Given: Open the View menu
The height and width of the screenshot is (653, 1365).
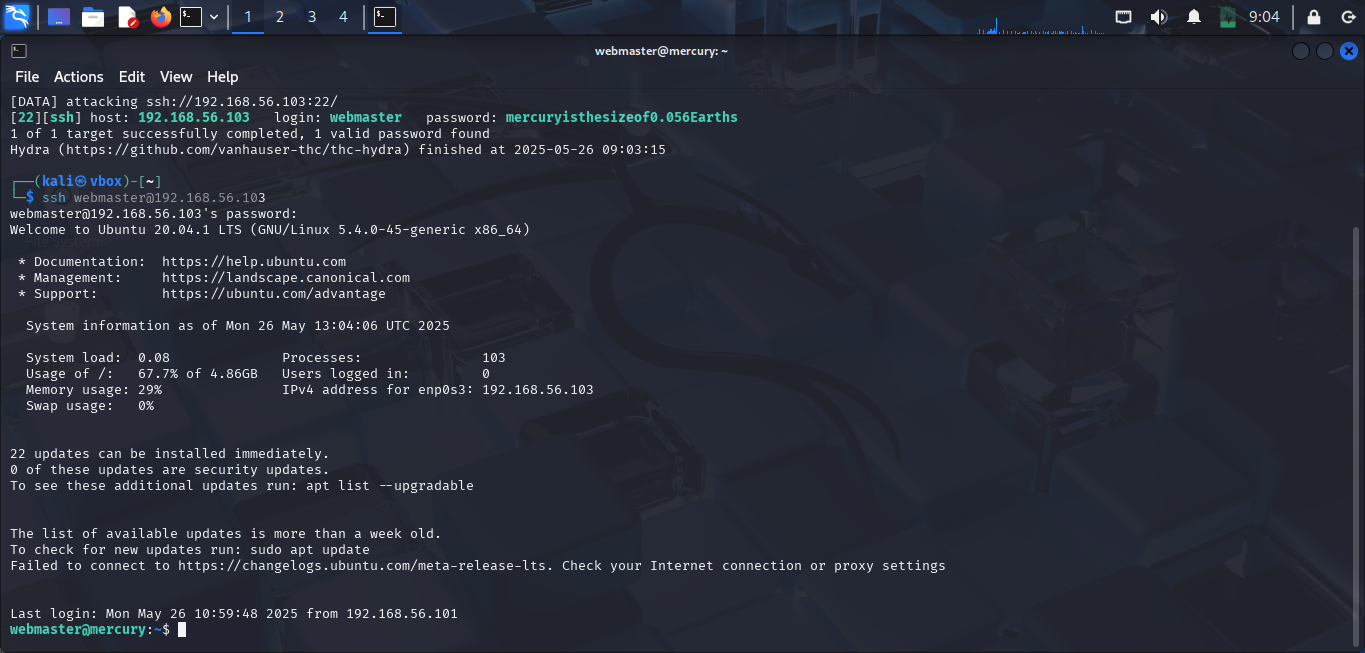Looking at the screenshot, I should coord(176,77).
